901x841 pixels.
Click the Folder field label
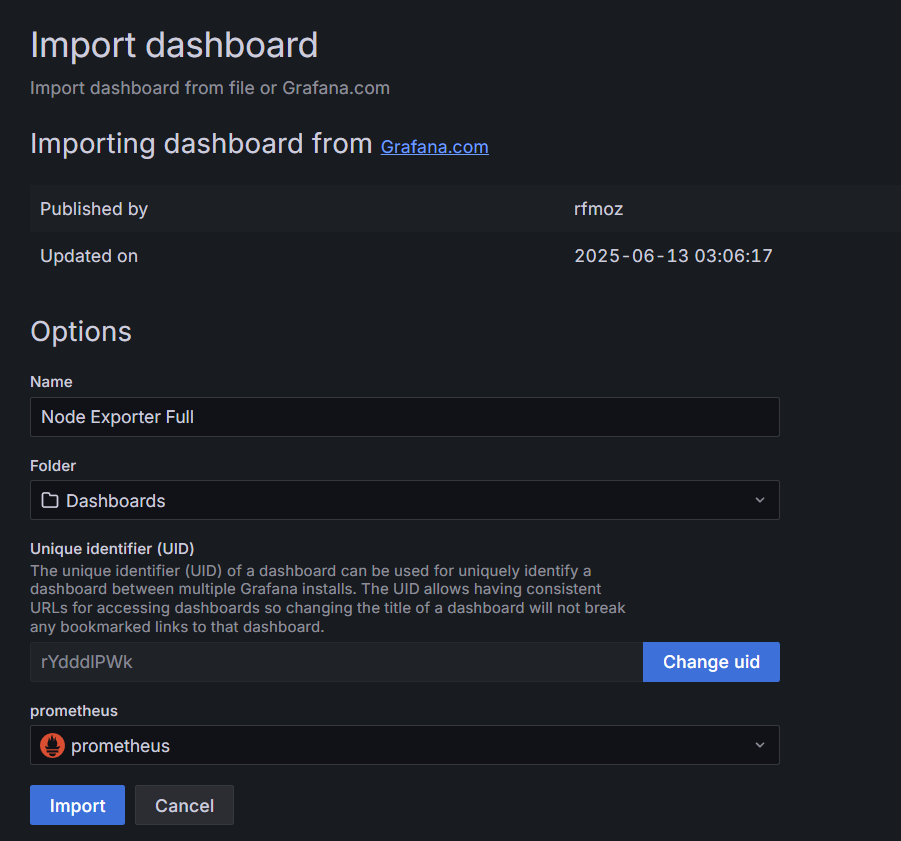click(53, 466)
